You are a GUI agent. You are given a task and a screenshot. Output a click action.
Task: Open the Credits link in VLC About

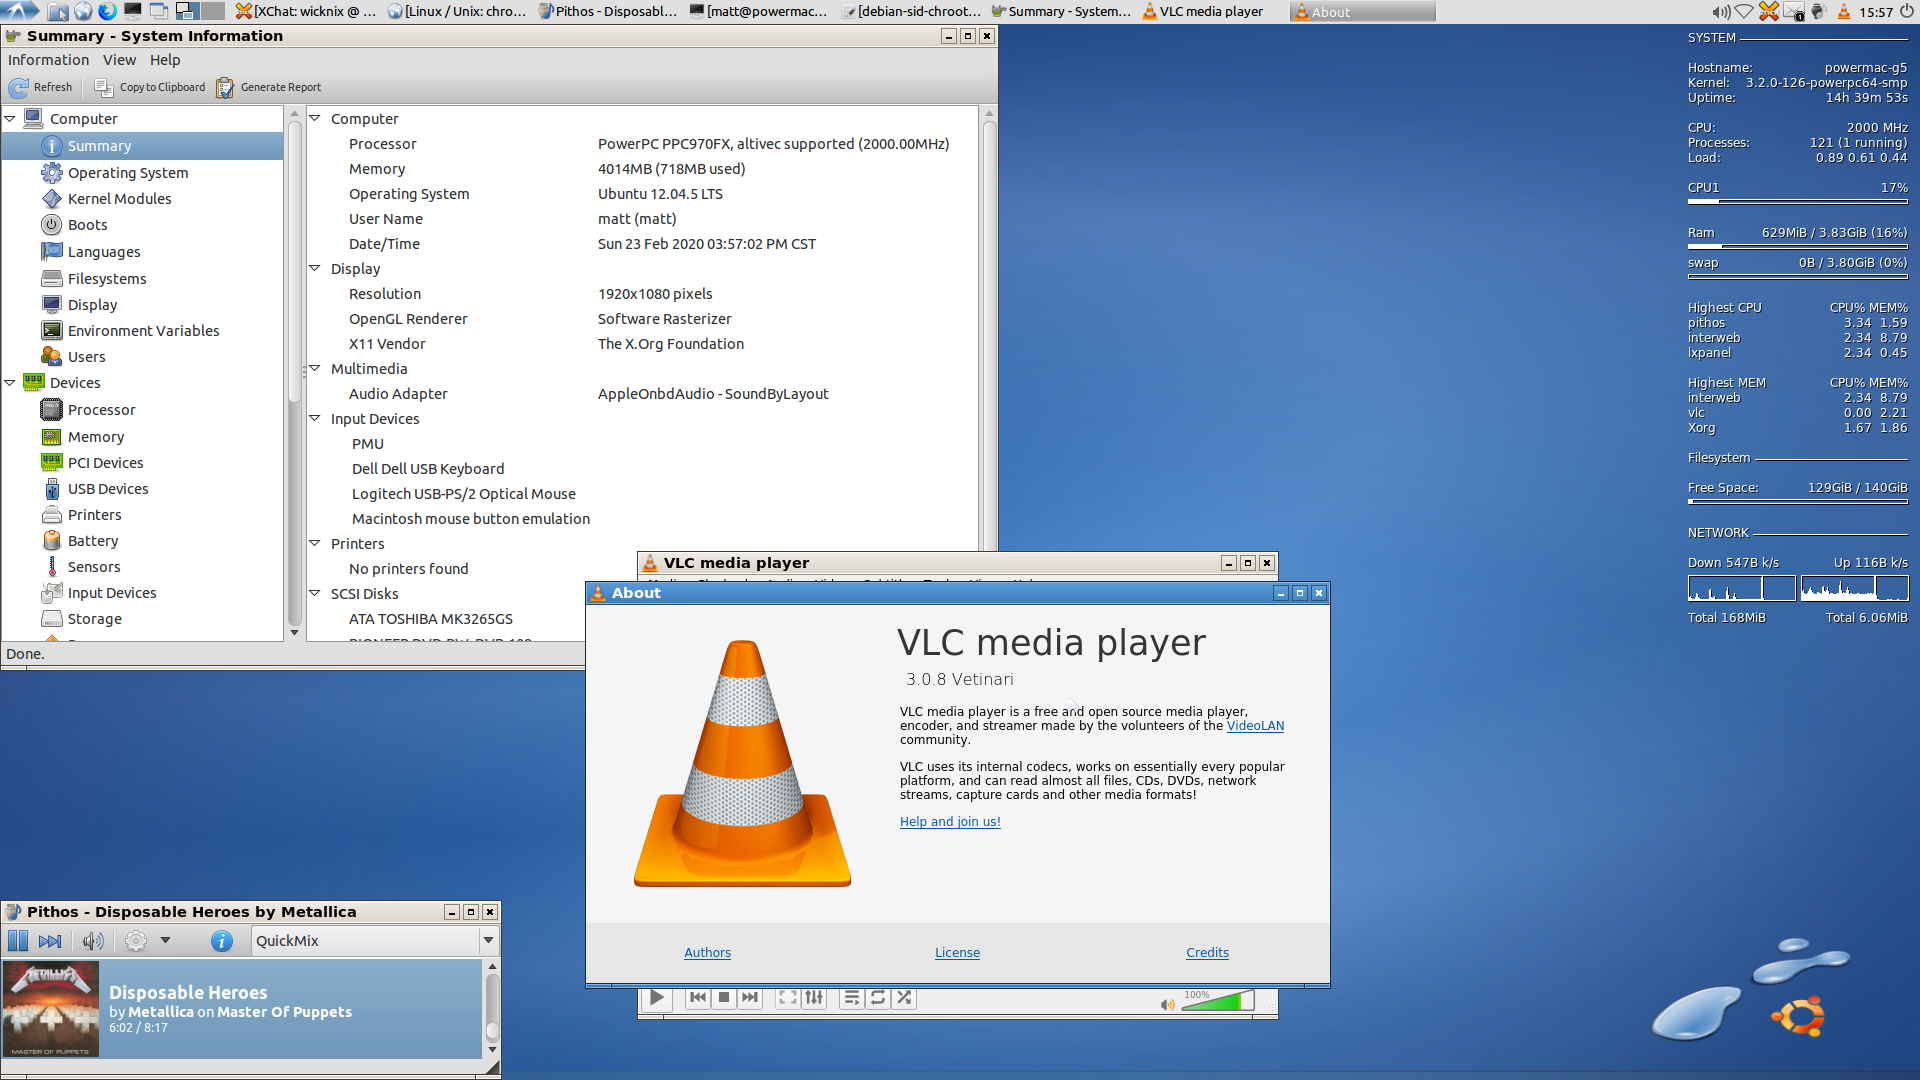(x=1207, y=952)
